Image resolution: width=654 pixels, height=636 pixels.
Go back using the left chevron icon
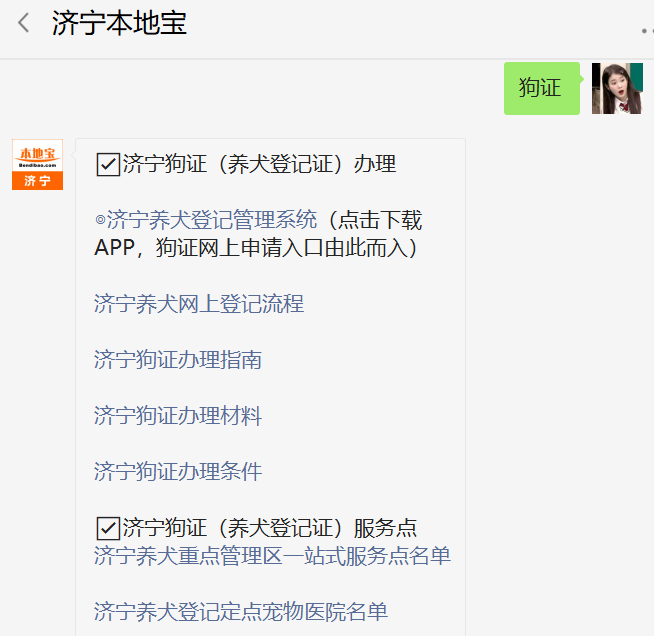[24, 23]
